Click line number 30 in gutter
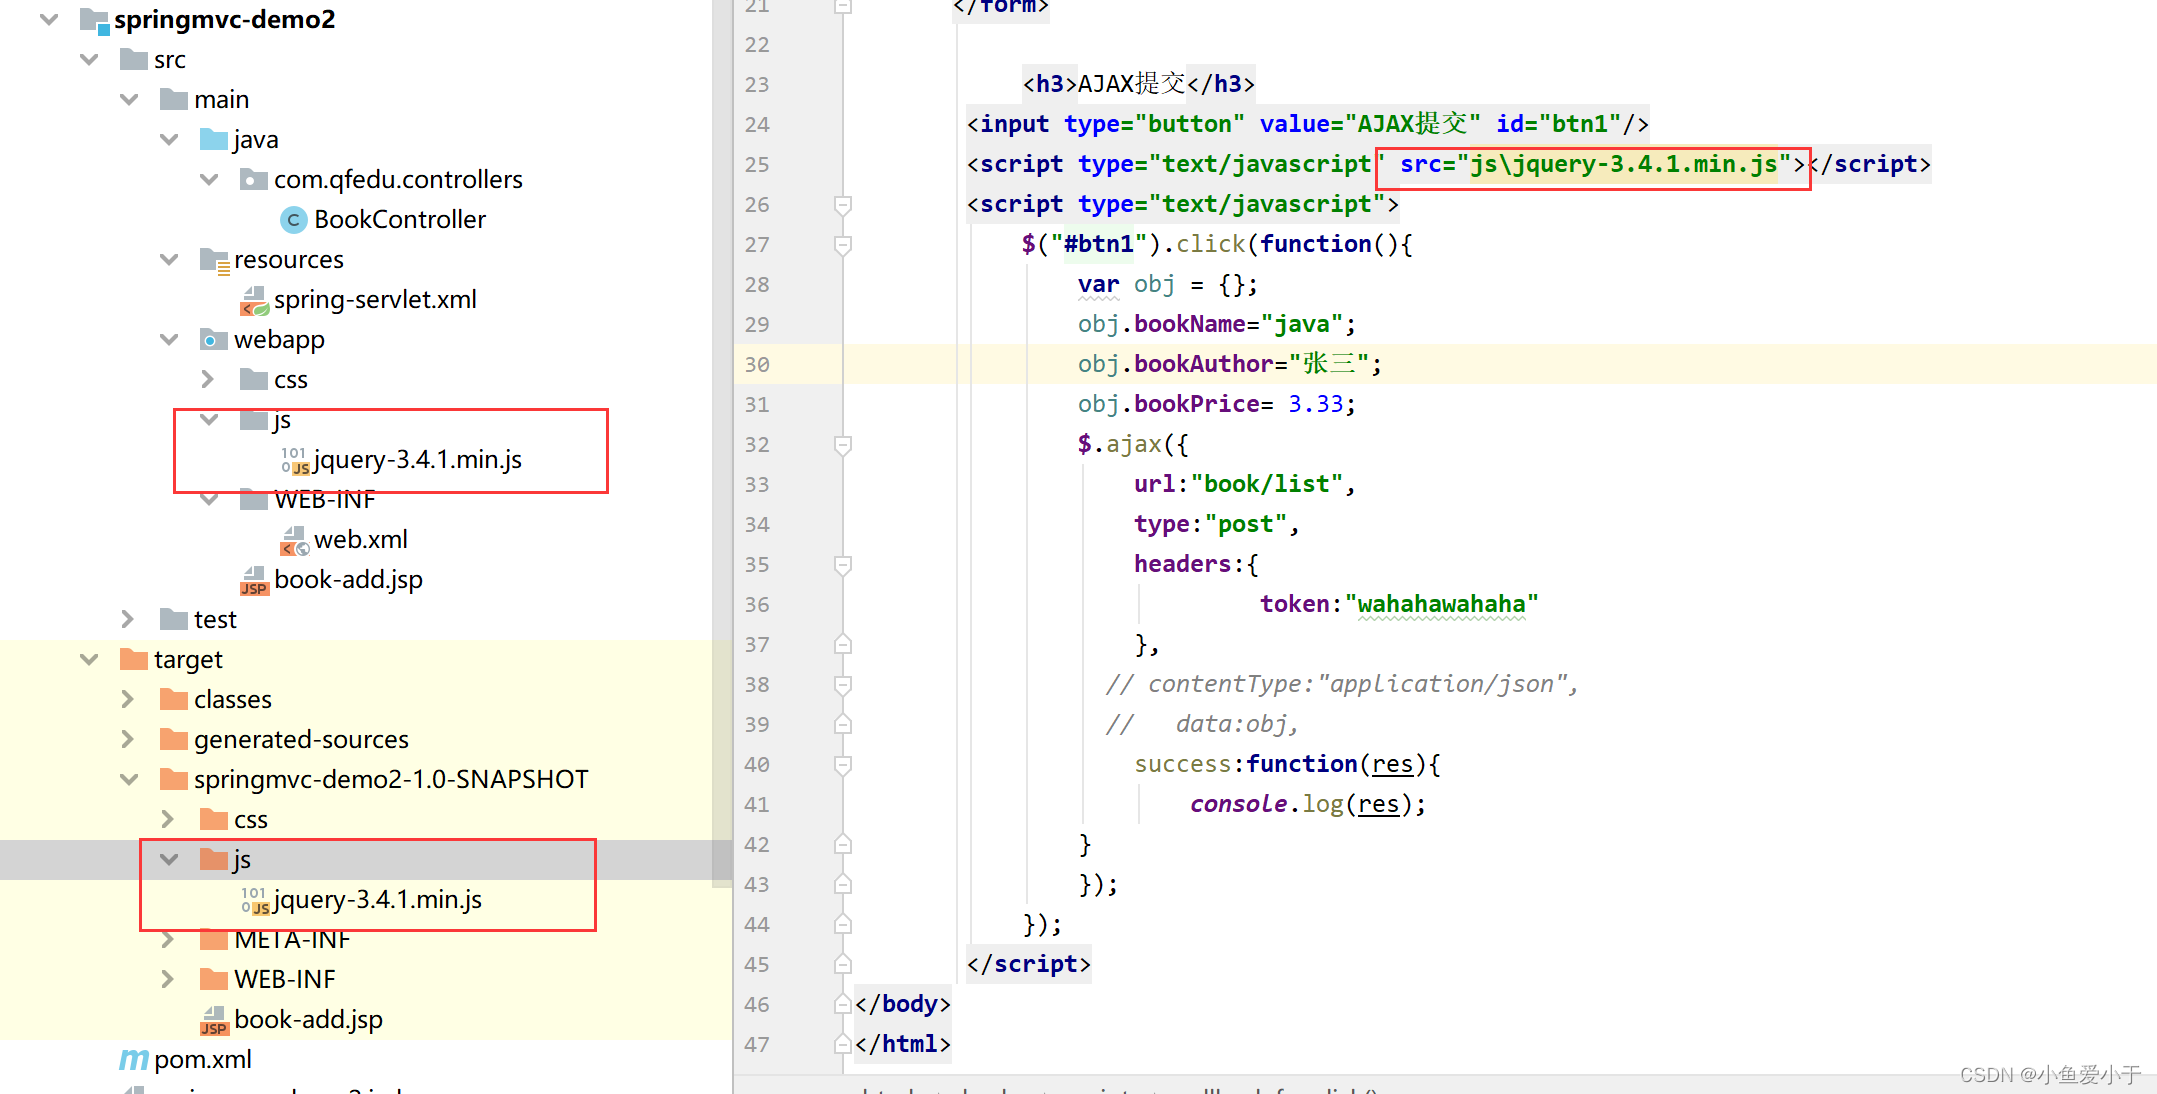 point(757,365)
